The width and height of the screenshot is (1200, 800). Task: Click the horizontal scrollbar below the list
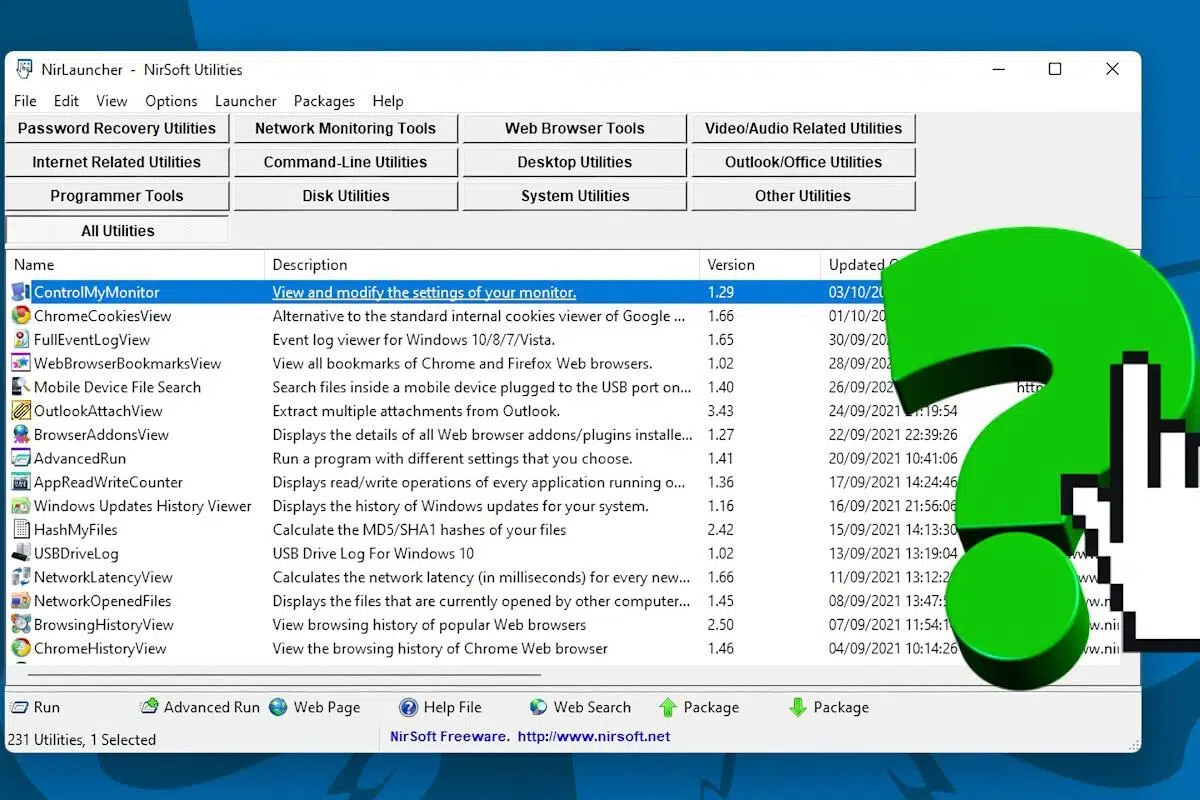[300, 675]
